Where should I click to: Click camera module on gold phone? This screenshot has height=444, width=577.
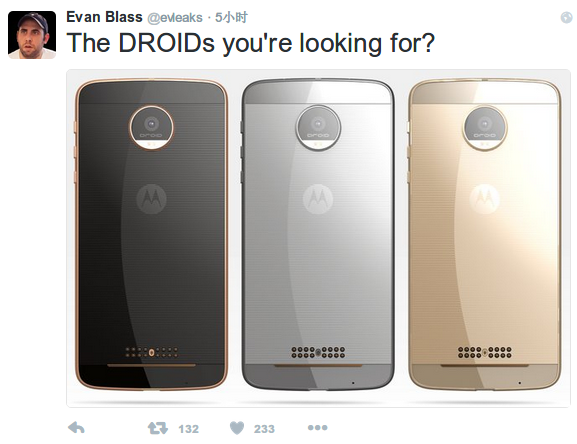485,128
